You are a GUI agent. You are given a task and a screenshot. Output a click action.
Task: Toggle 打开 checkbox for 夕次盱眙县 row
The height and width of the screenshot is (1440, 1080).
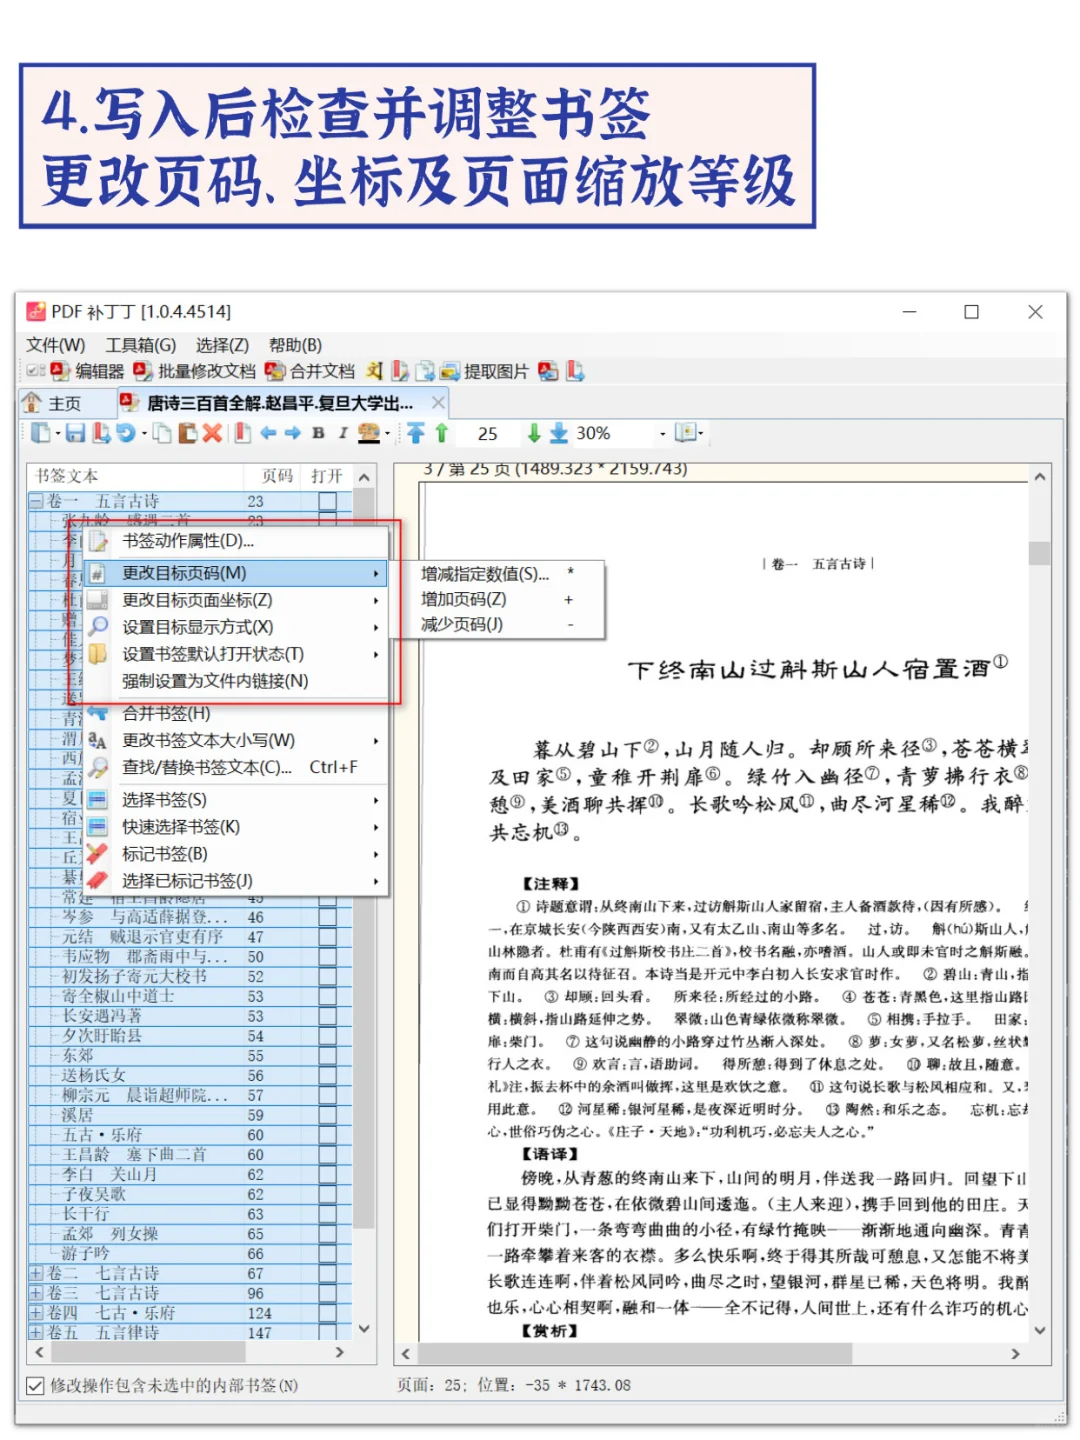point(328,1036)
